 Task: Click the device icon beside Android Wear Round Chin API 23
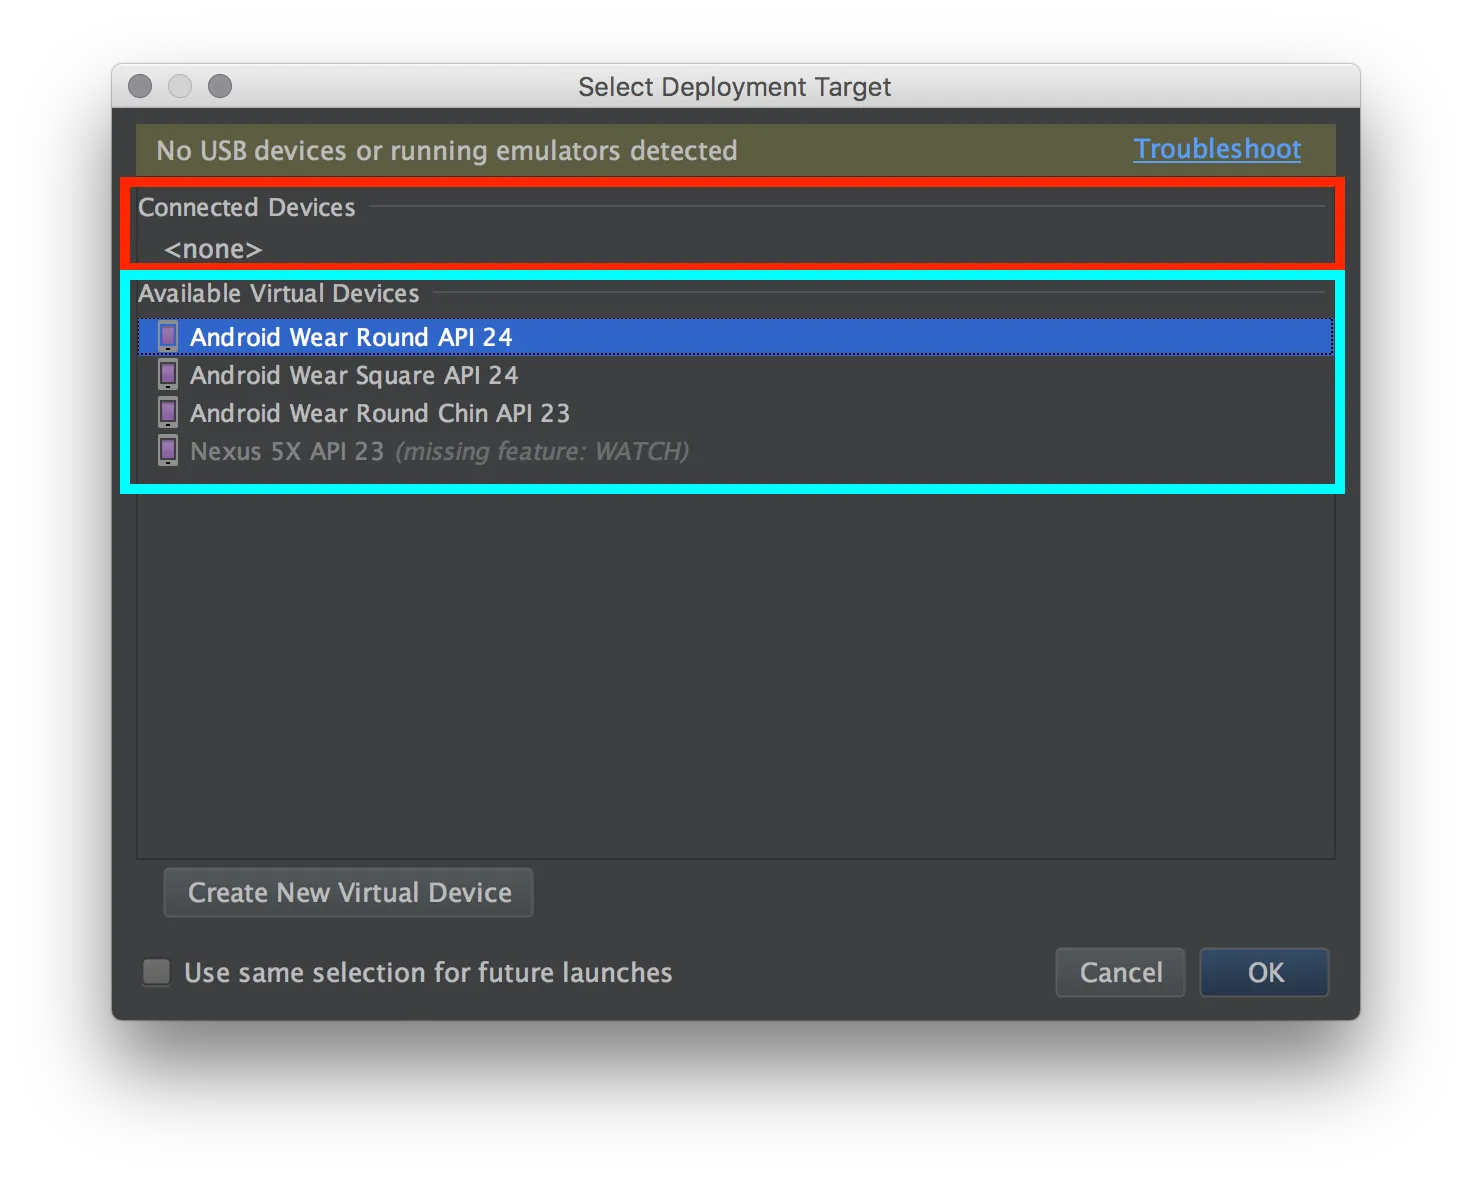coord(167,413)
